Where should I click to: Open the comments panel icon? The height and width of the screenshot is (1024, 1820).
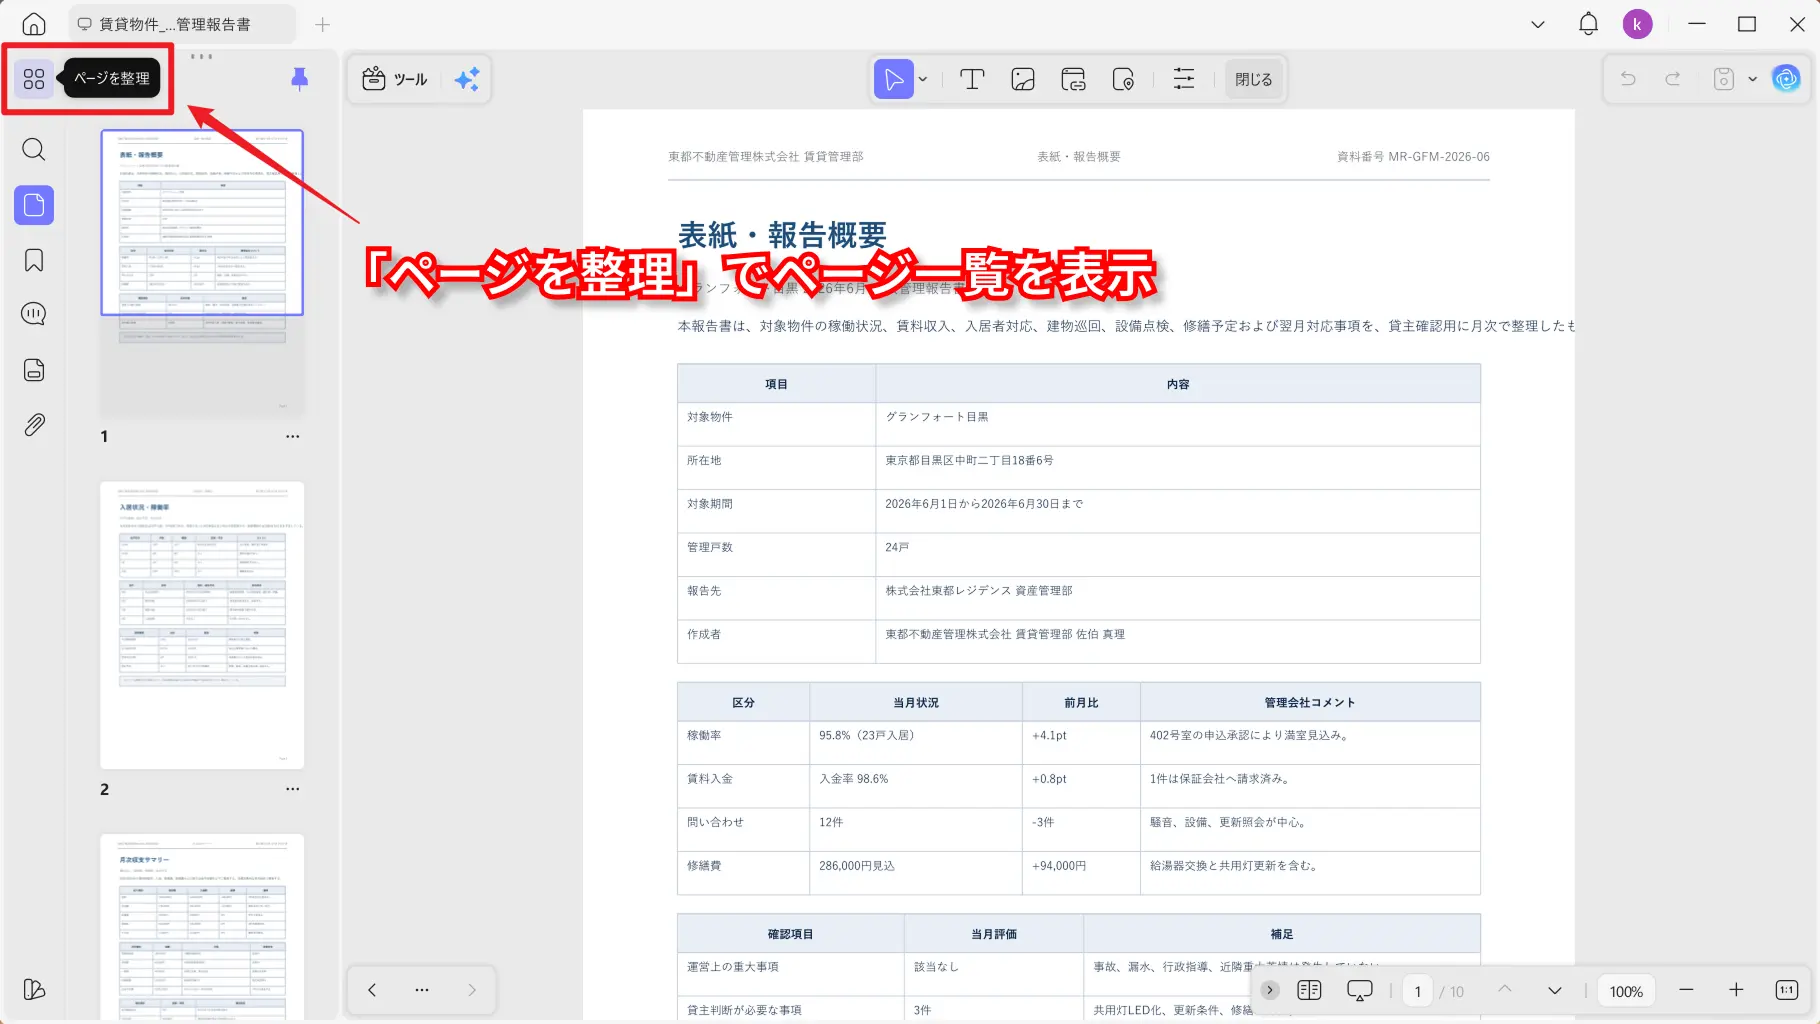click(x=34, y=314)
